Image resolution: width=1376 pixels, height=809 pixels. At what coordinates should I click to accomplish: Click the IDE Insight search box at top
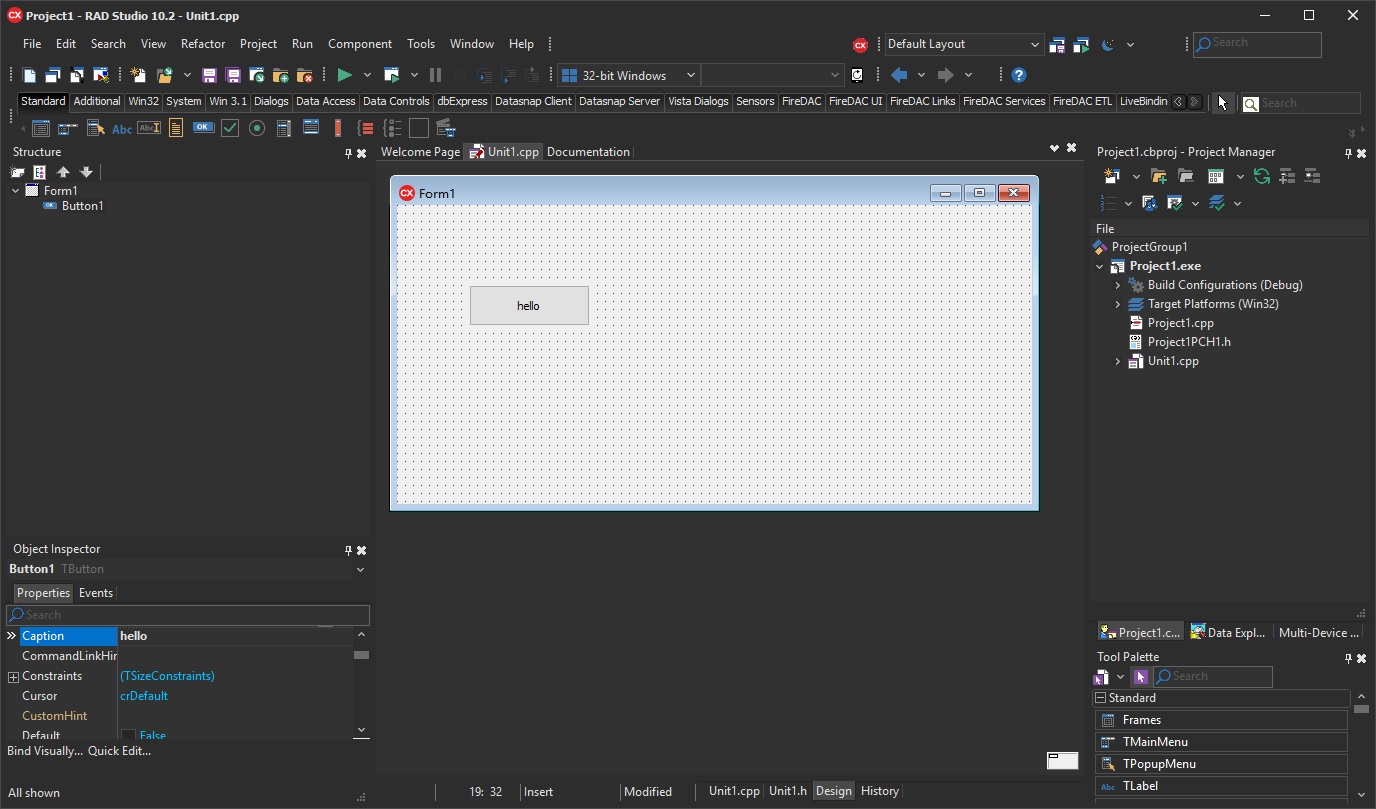(x=1257, y=44)
